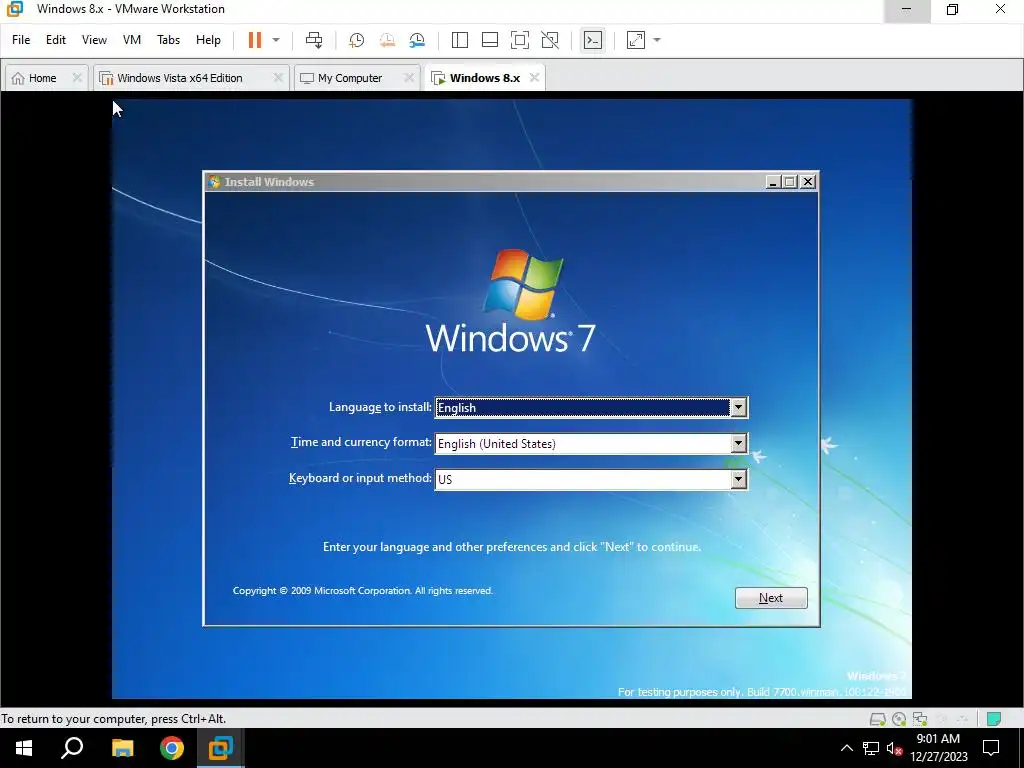Minimize the Install Windows dialog
The width and height of the screenshot is (1024, 768).
[773, 182]
